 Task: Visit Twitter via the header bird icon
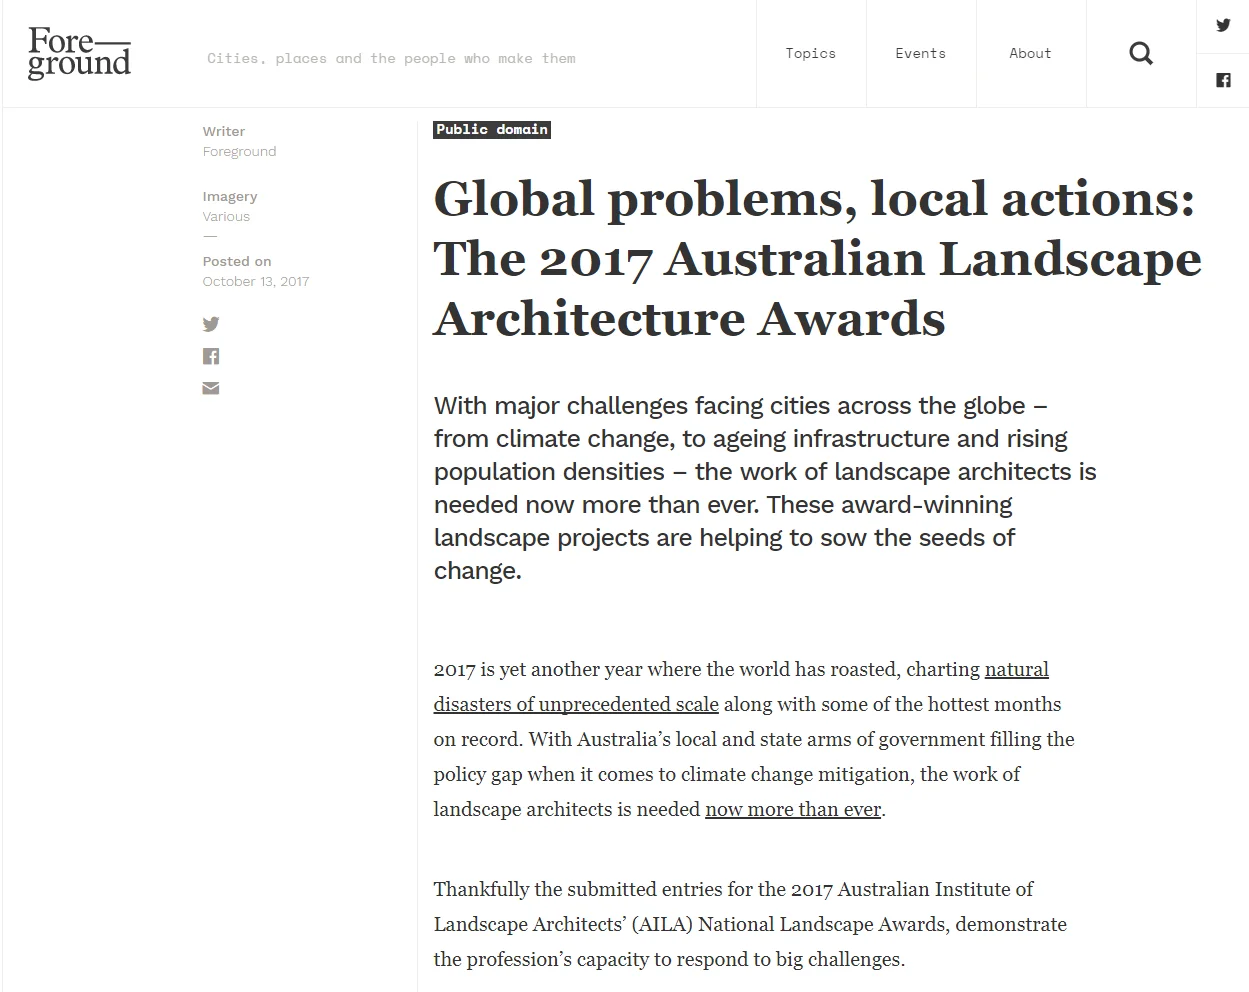click(x=1223, y=26)
